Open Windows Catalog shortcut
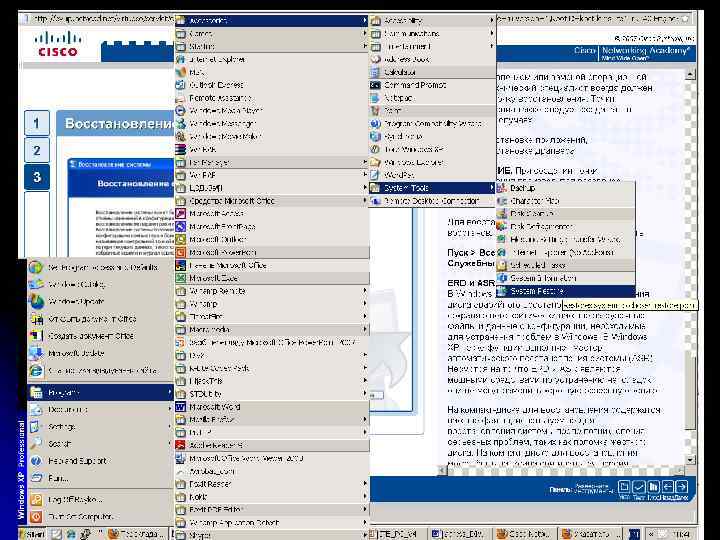 click(x=101, y=284)
